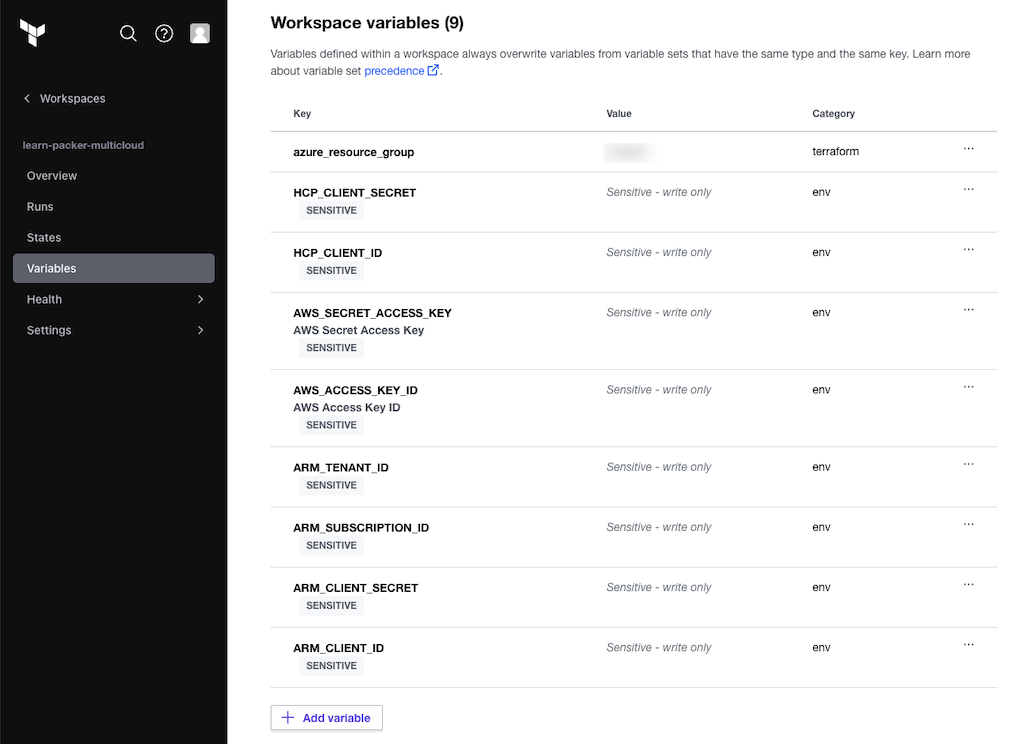Switch to the Runs section

(40, 207)
